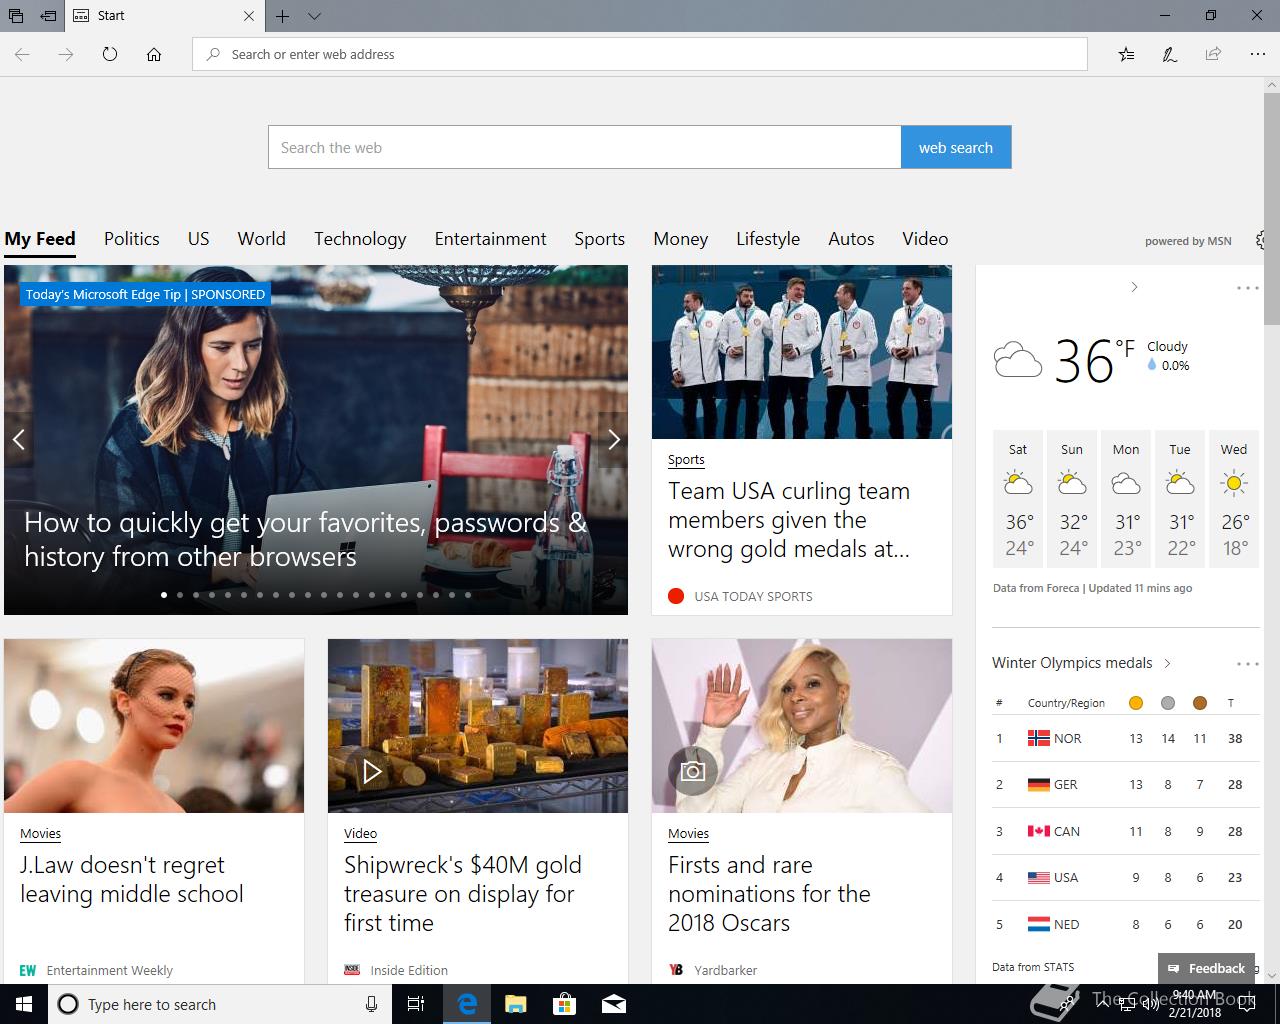Click the first carousel dot
This screenshot has height=1024, width=1280.
coord(164,595)
